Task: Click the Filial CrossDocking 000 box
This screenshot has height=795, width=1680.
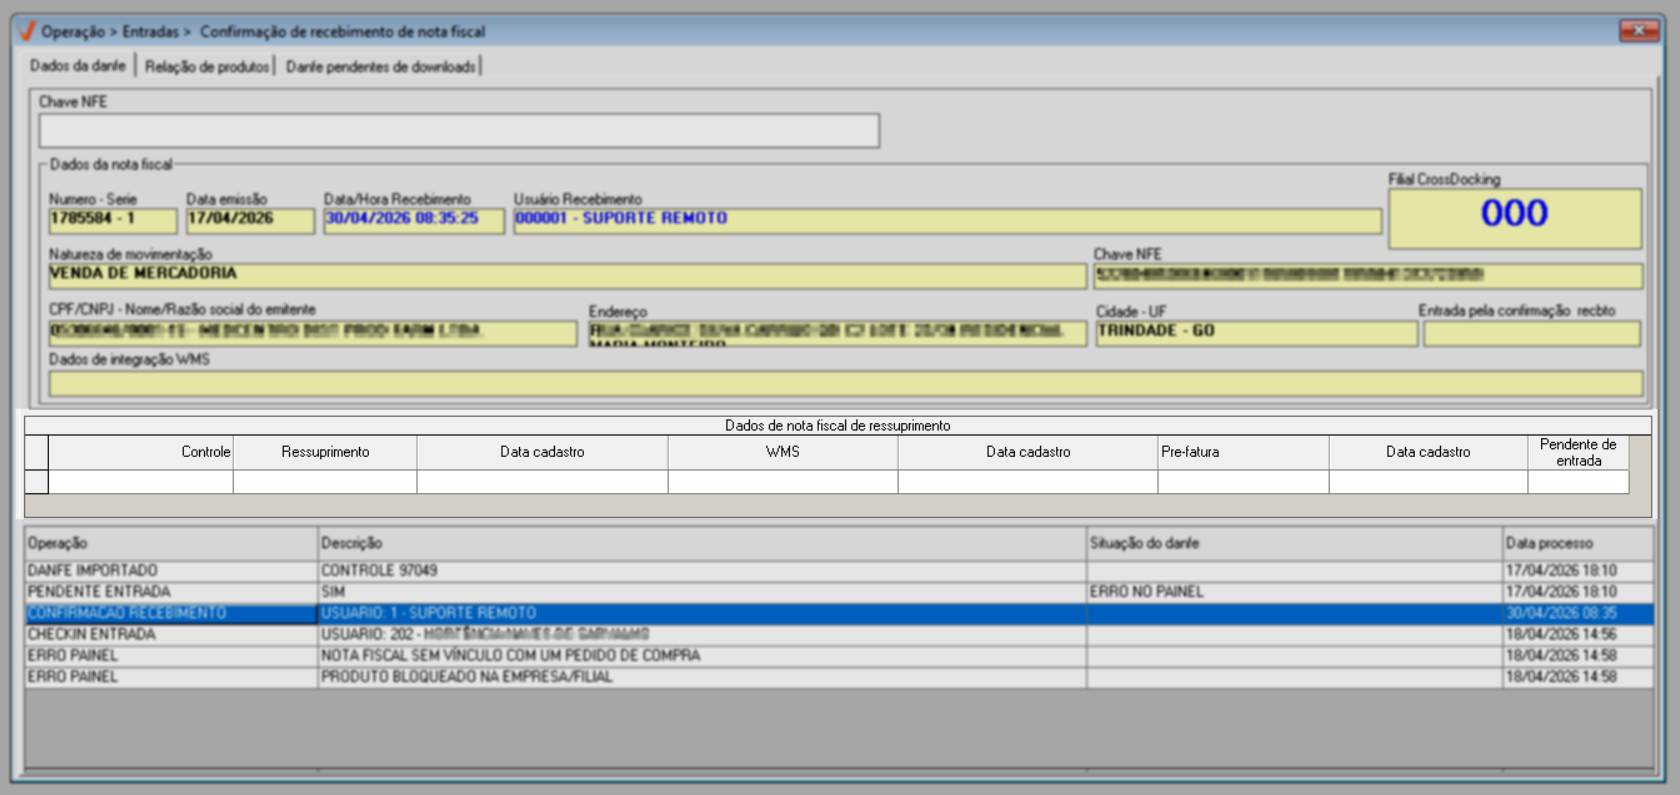Action: click(x=1514, y=218)
